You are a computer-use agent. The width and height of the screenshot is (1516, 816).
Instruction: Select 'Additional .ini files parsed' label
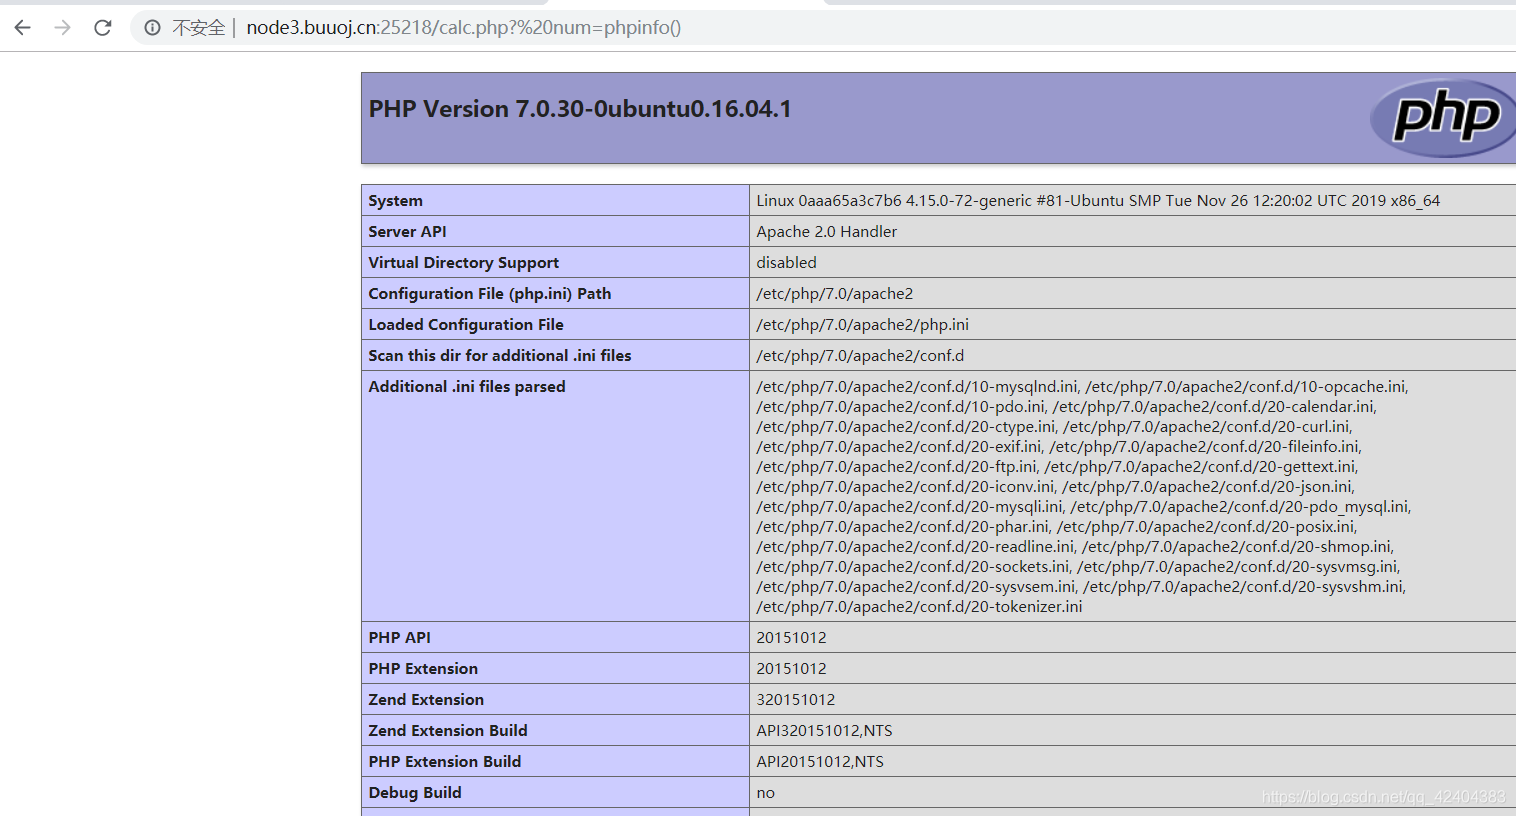467,387
